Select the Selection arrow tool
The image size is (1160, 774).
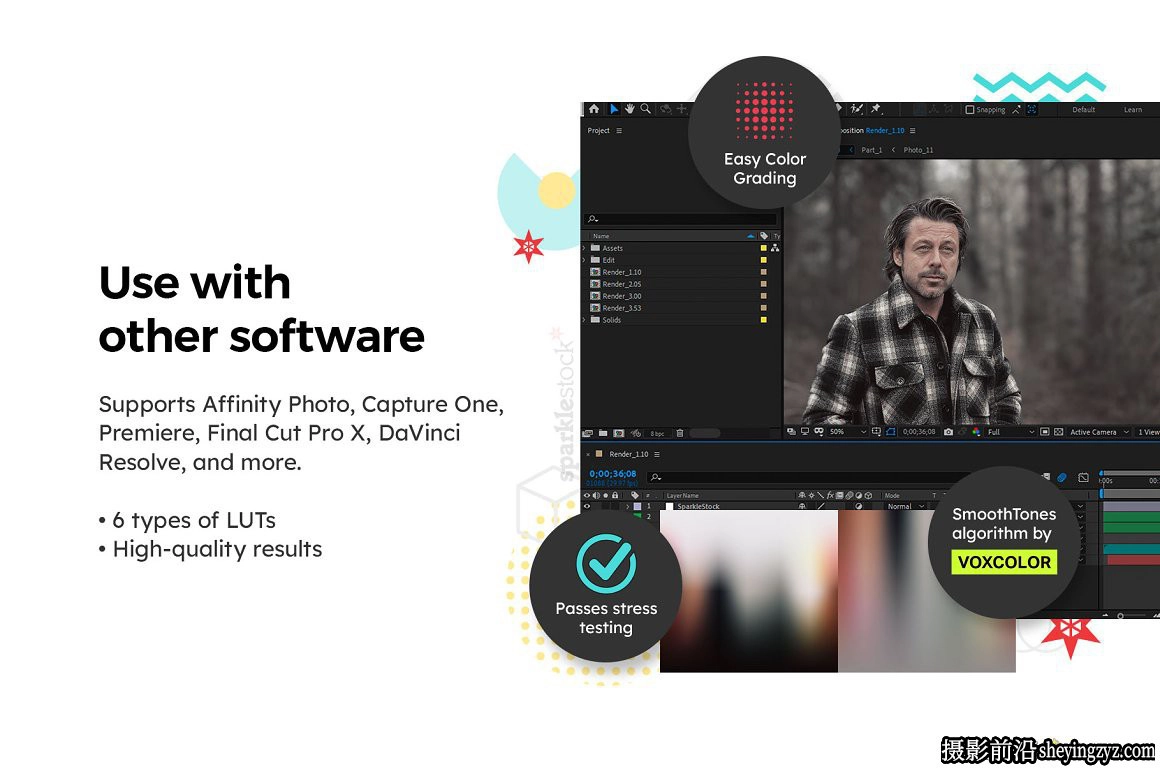[x=613, y=109]
